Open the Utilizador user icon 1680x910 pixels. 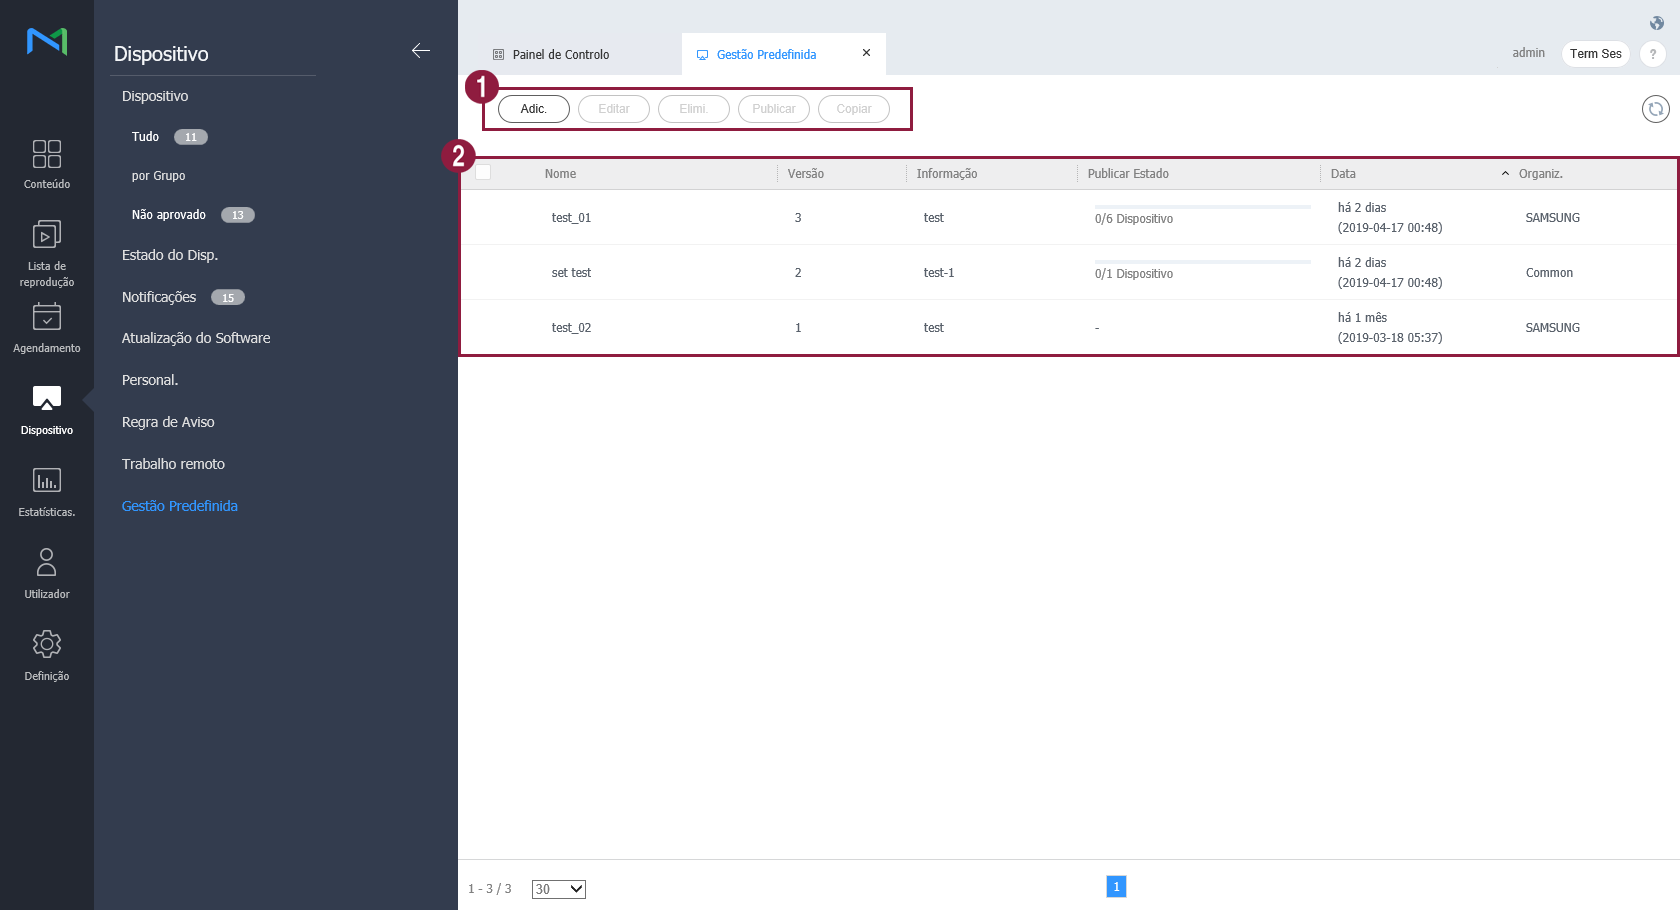click(x=47, y=562)
